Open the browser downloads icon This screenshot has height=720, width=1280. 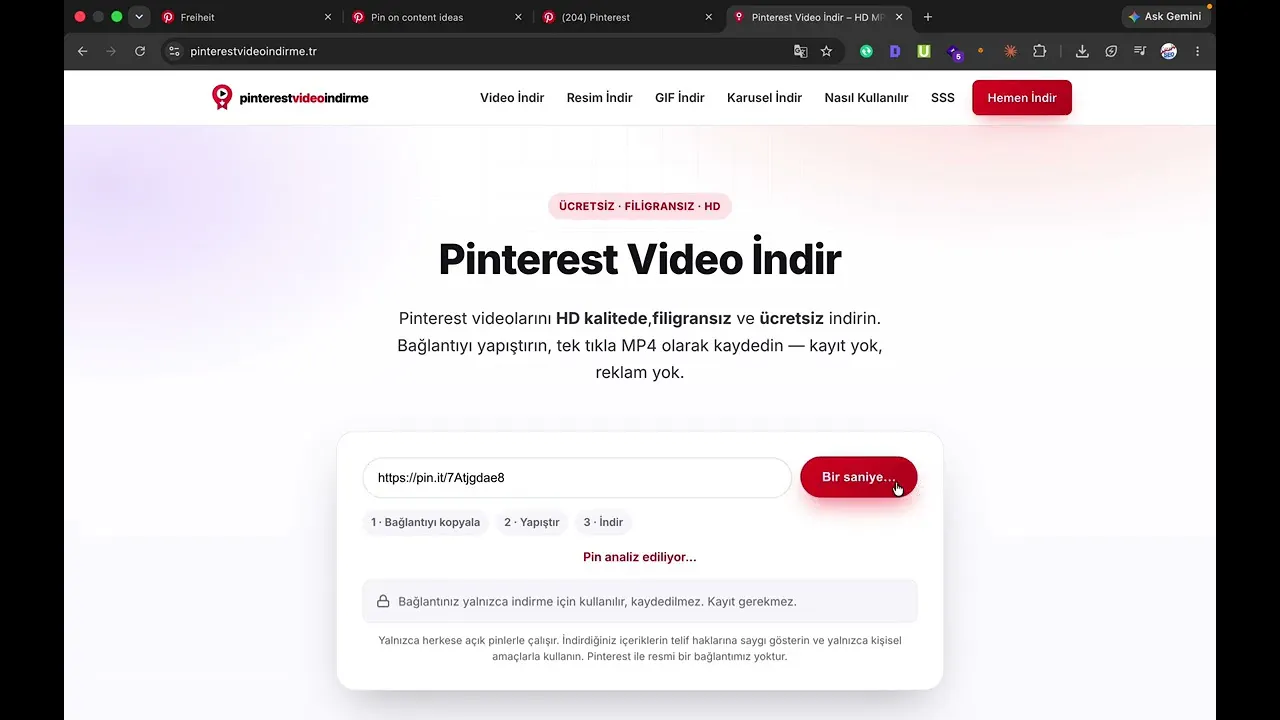coord(1082,51)
